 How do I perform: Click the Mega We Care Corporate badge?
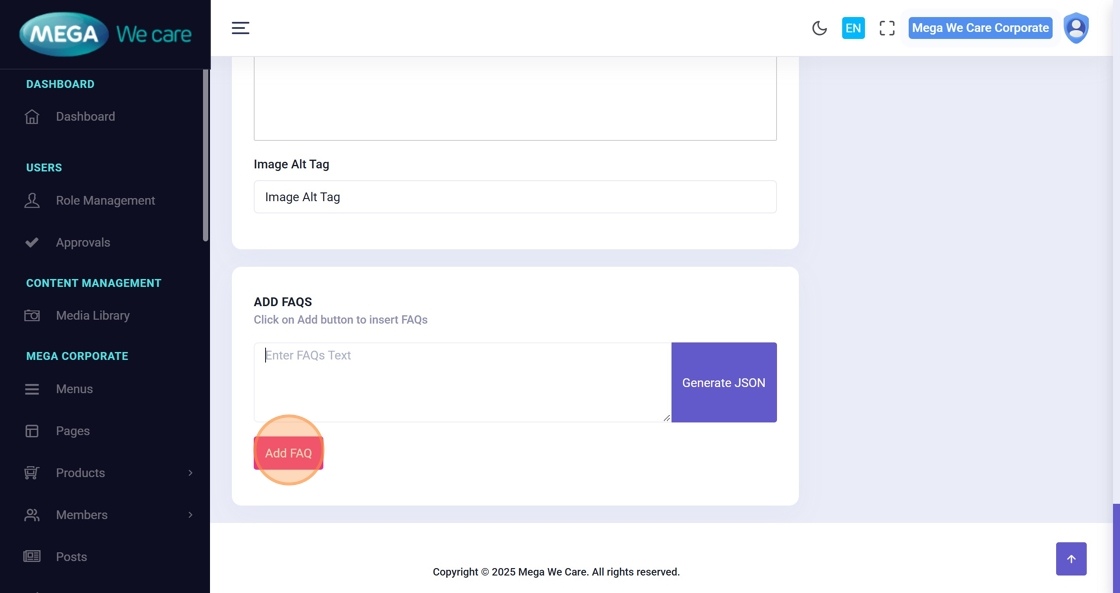(x=979, y=28)
